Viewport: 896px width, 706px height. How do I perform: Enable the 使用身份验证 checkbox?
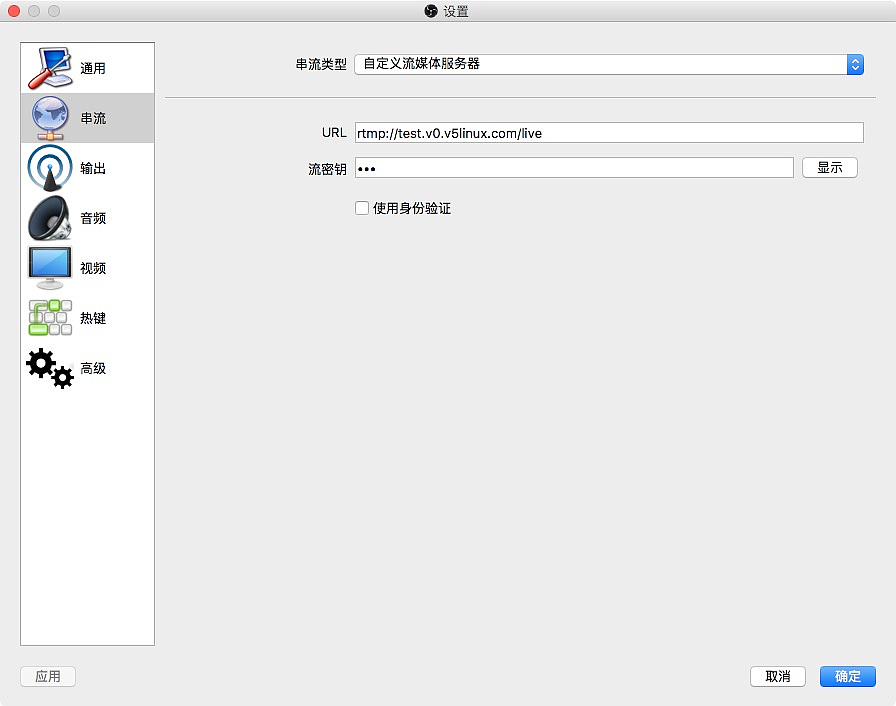point(362,208)
